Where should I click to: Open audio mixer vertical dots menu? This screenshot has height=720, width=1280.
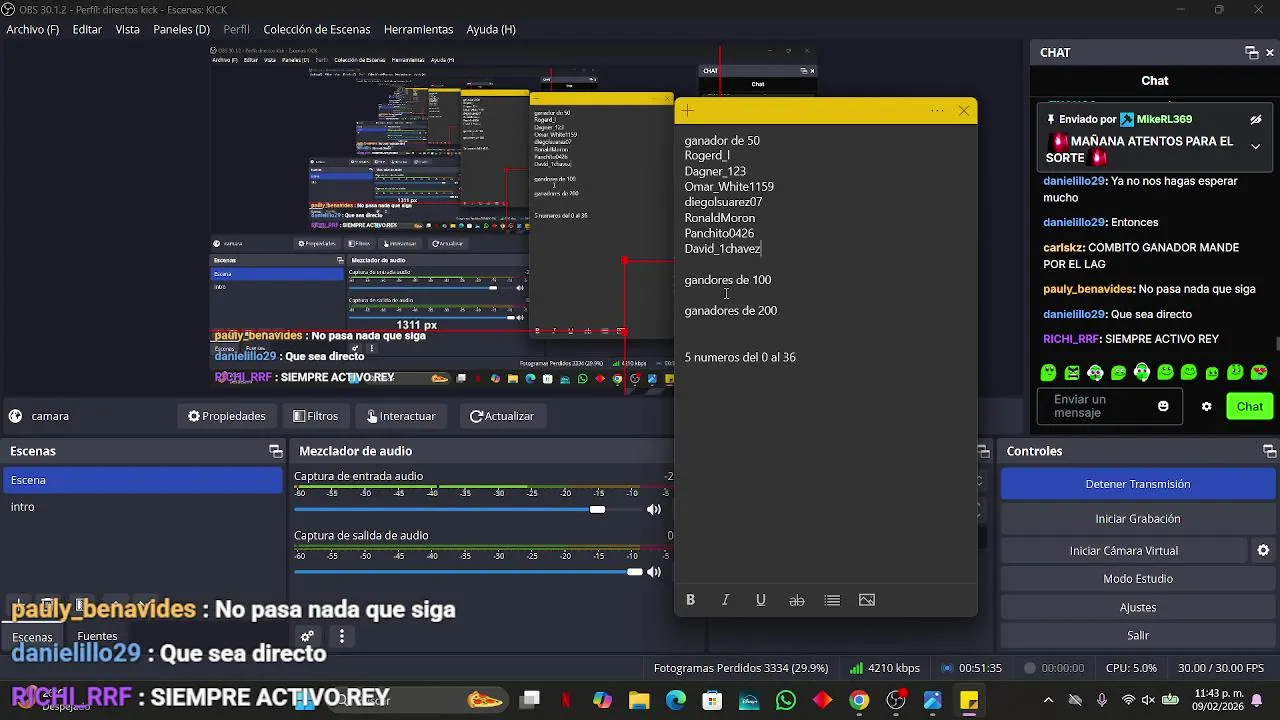click(x=342, y=636)
